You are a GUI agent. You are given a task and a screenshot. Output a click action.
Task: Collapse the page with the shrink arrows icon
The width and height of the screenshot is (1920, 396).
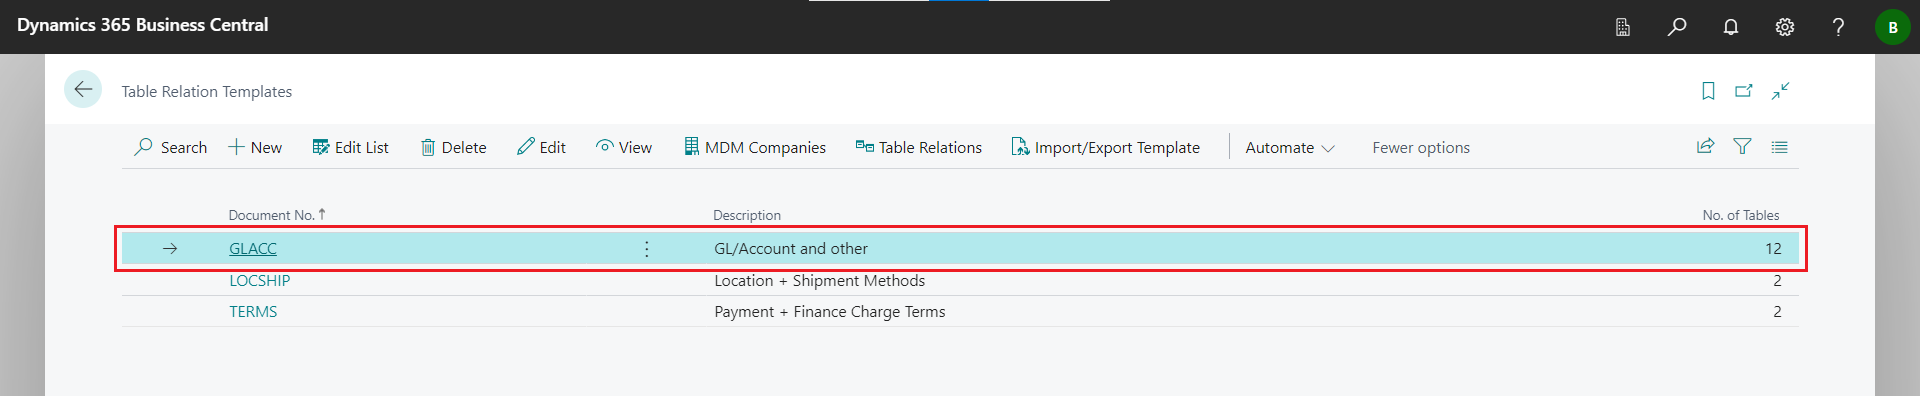[1780, 91]
